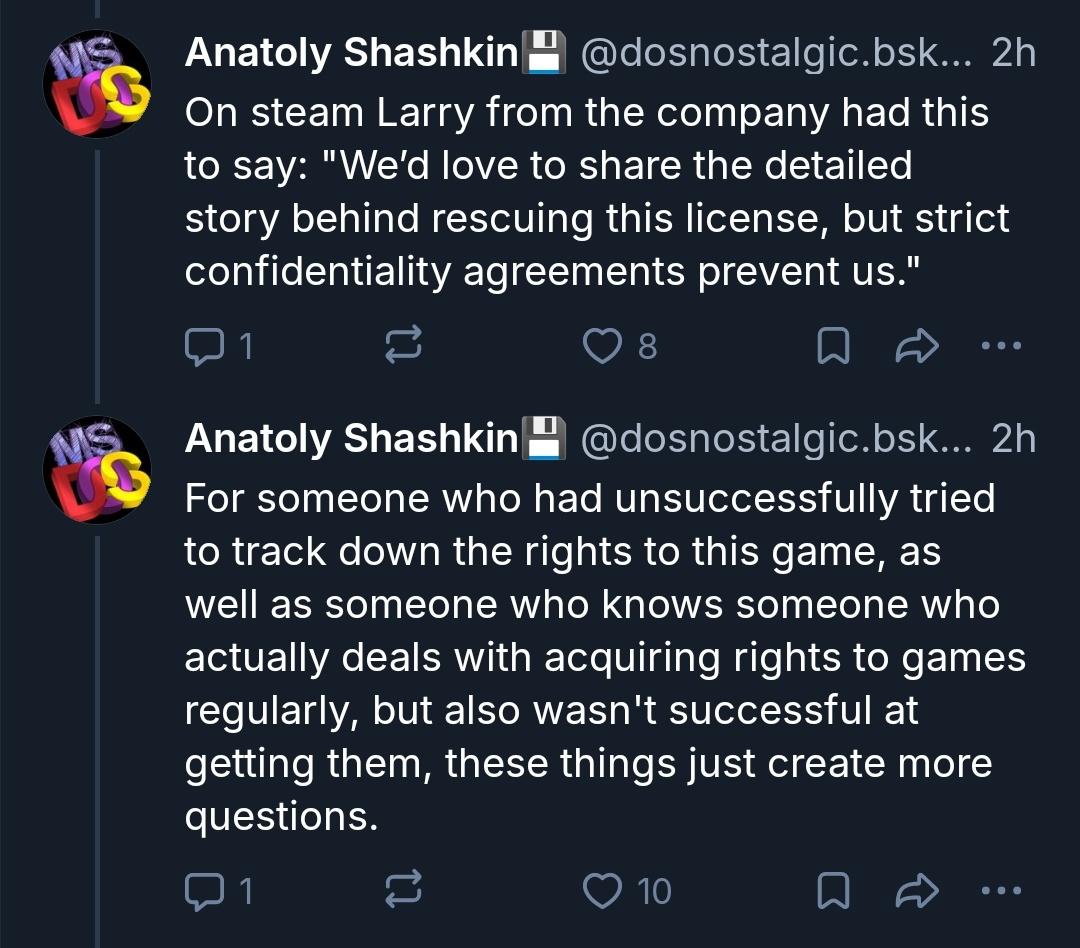Open more options on second post
Image resolution: width=1080 pixels, height=948 pixels.
click(x=1001, y=891)
